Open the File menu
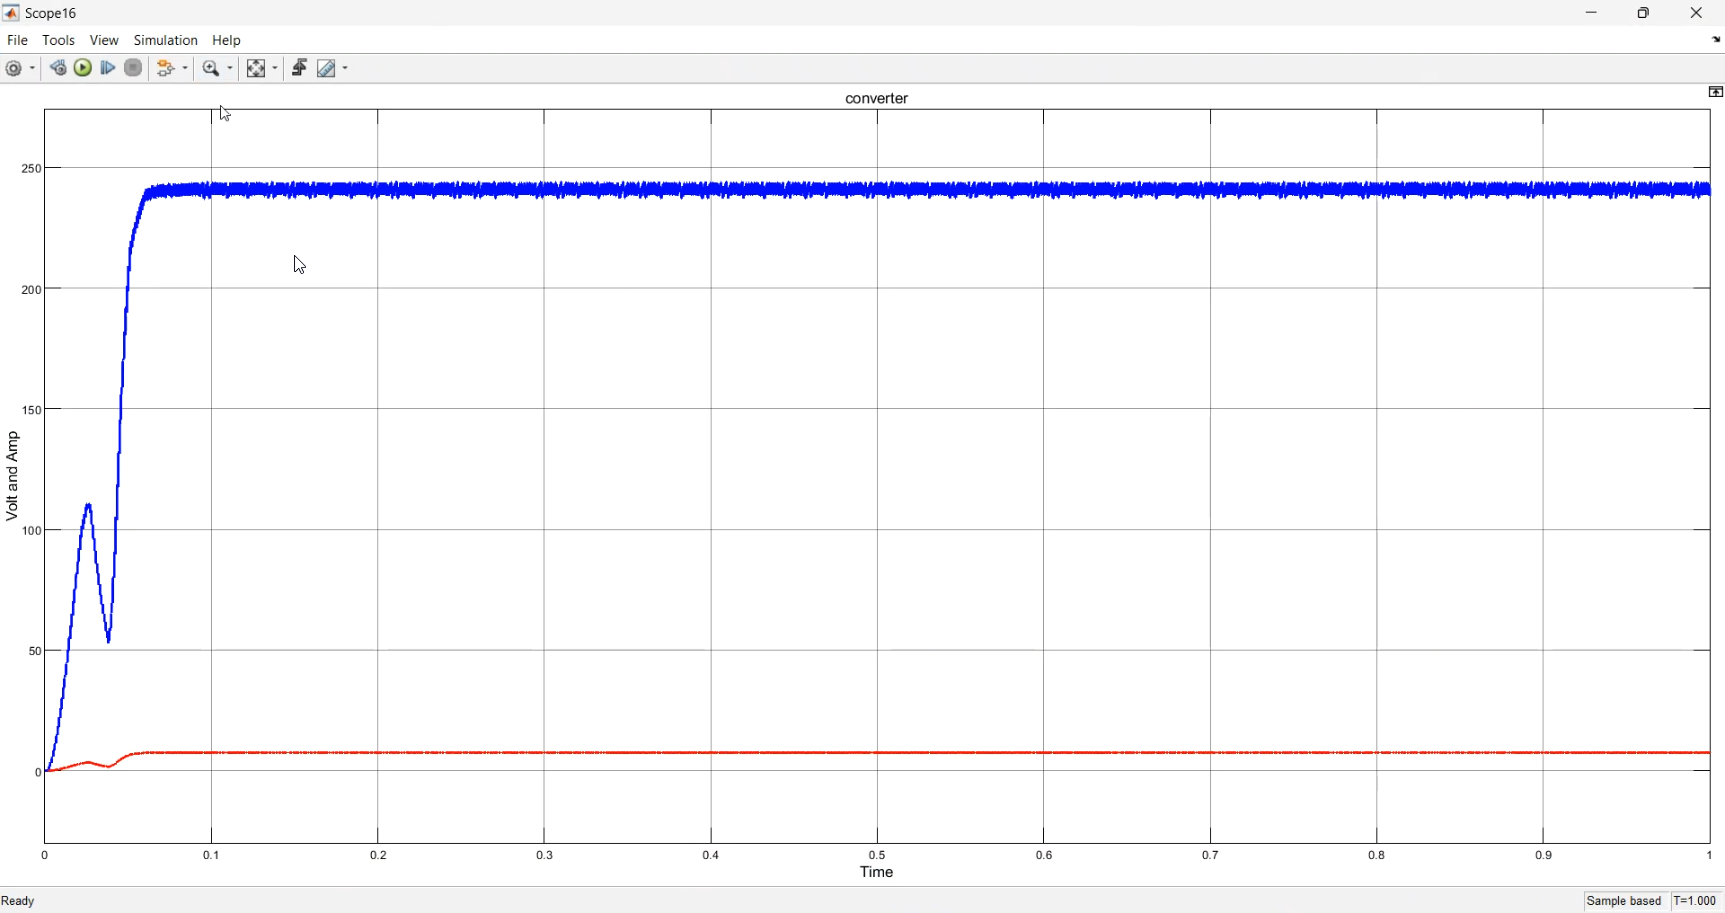The width and height of the screenshot is (1725, 913). [17, 40]
